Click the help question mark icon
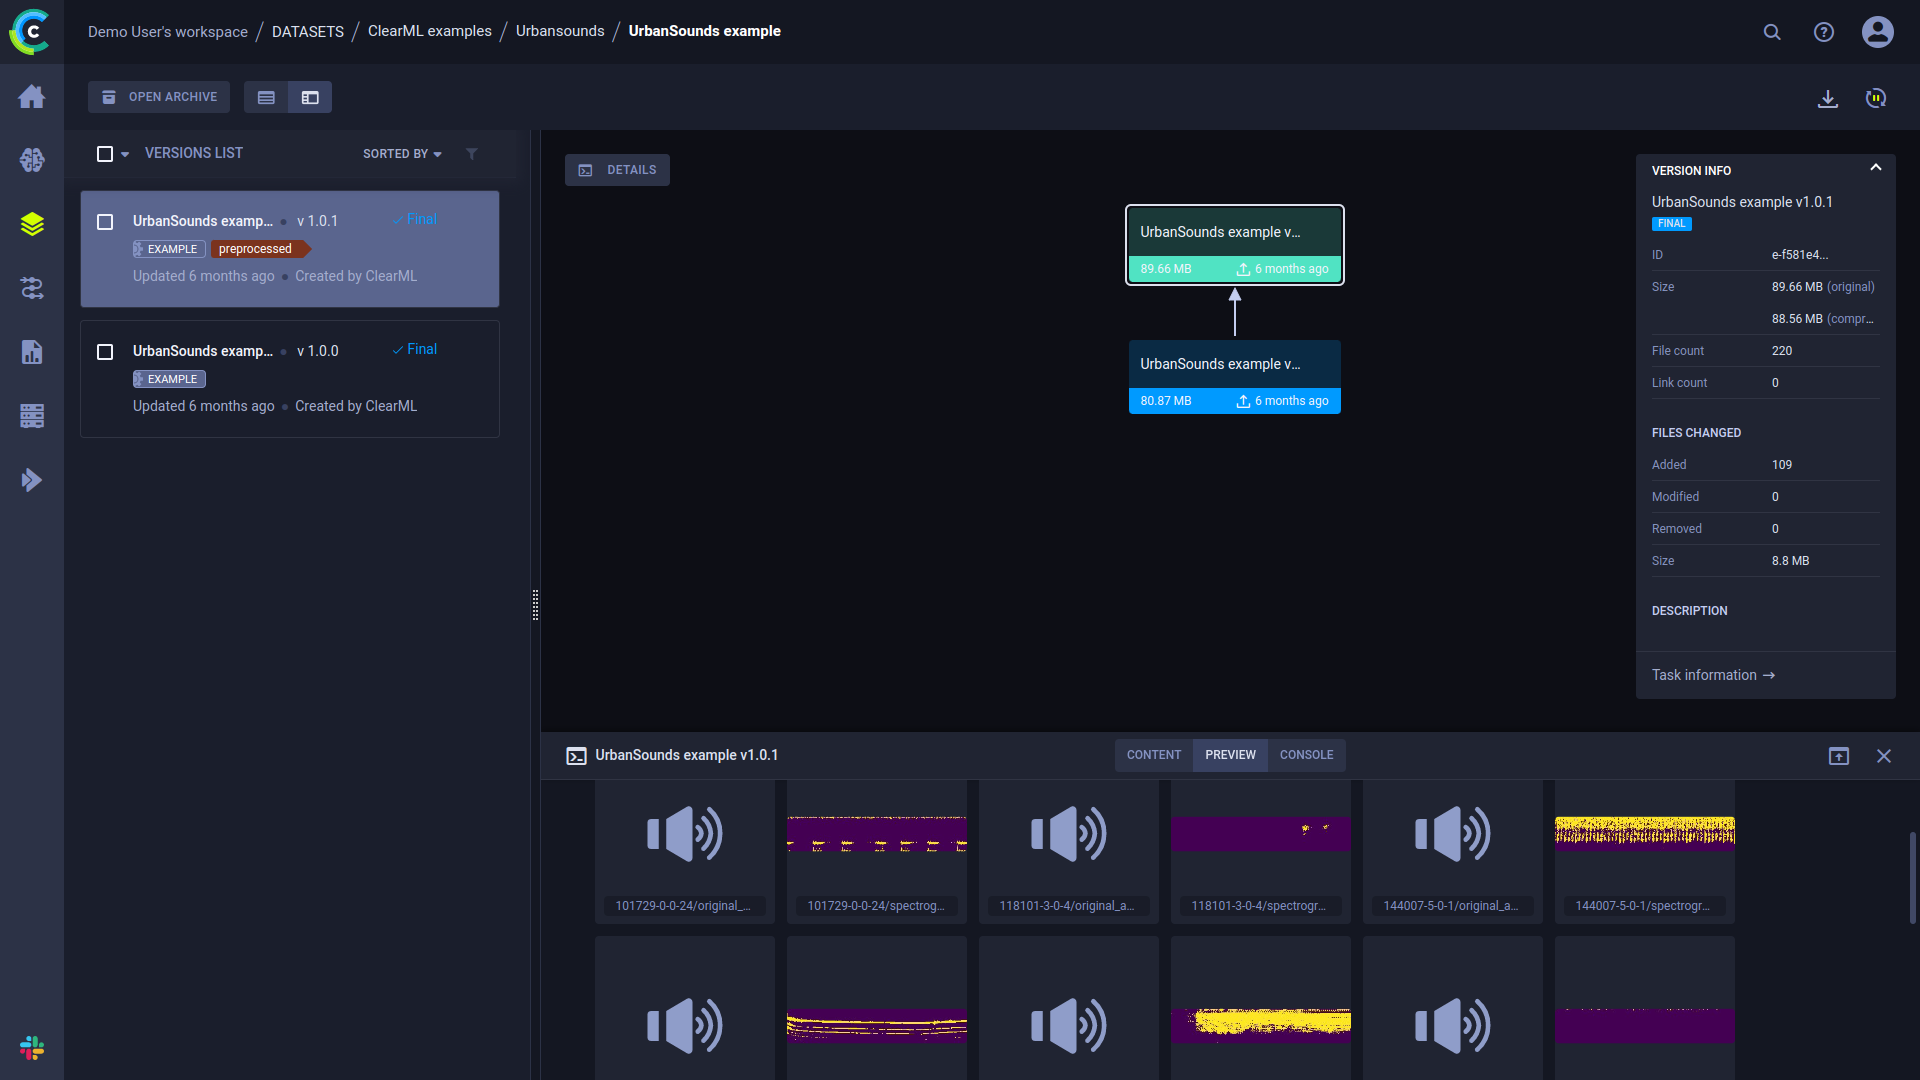 [1824, 32]
